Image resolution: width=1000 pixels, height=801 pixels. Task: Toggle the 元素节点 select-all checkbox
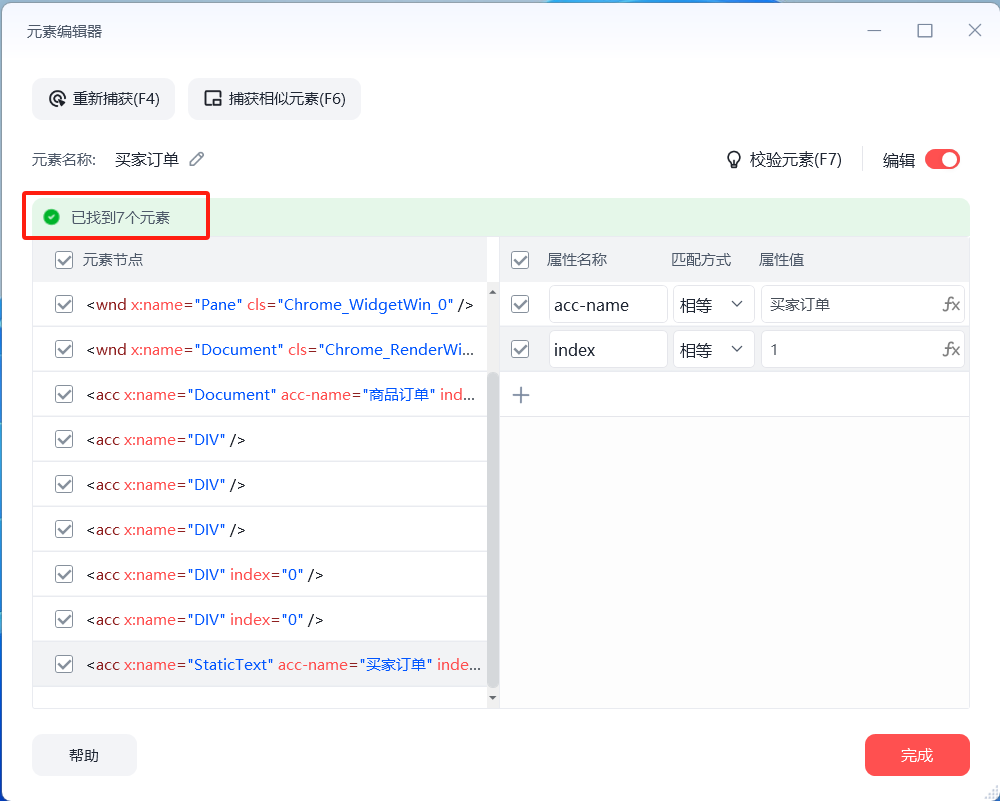pyautogui.click(x=64, y=260)
